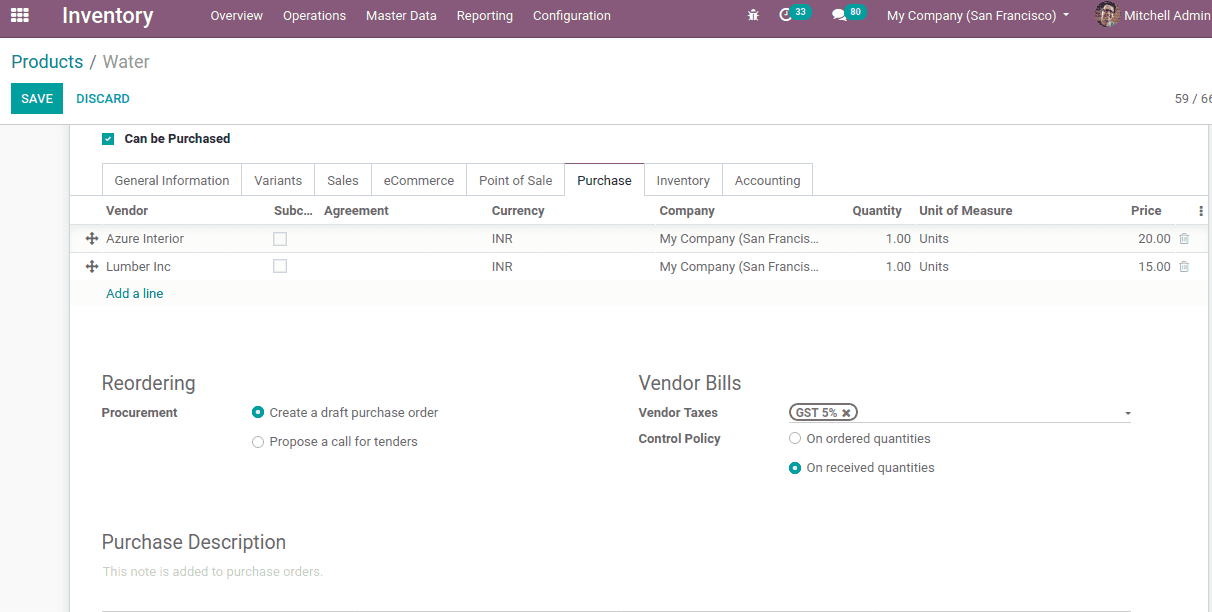Click Add a line link

[135, 294]
